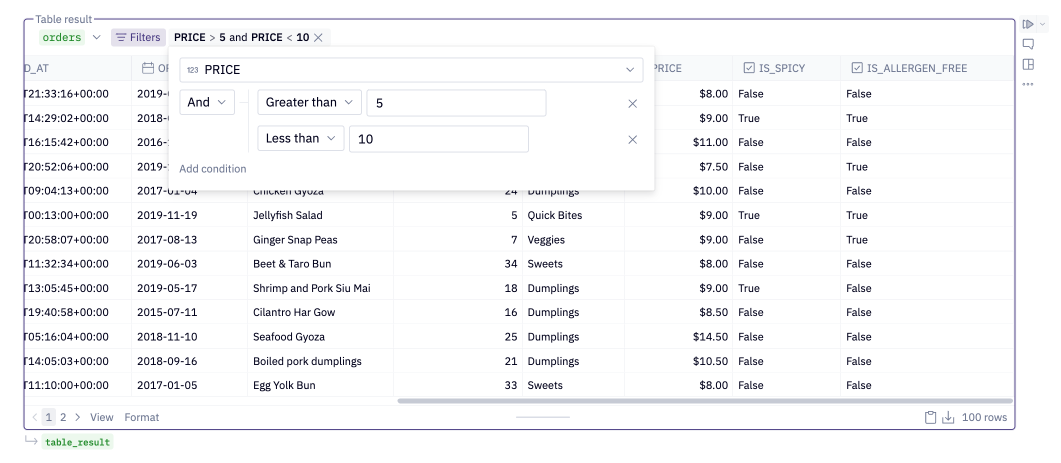The image size is (1061, 463).
Task: Click the $14.50 price cell
Action: click(x=678, y=337)
